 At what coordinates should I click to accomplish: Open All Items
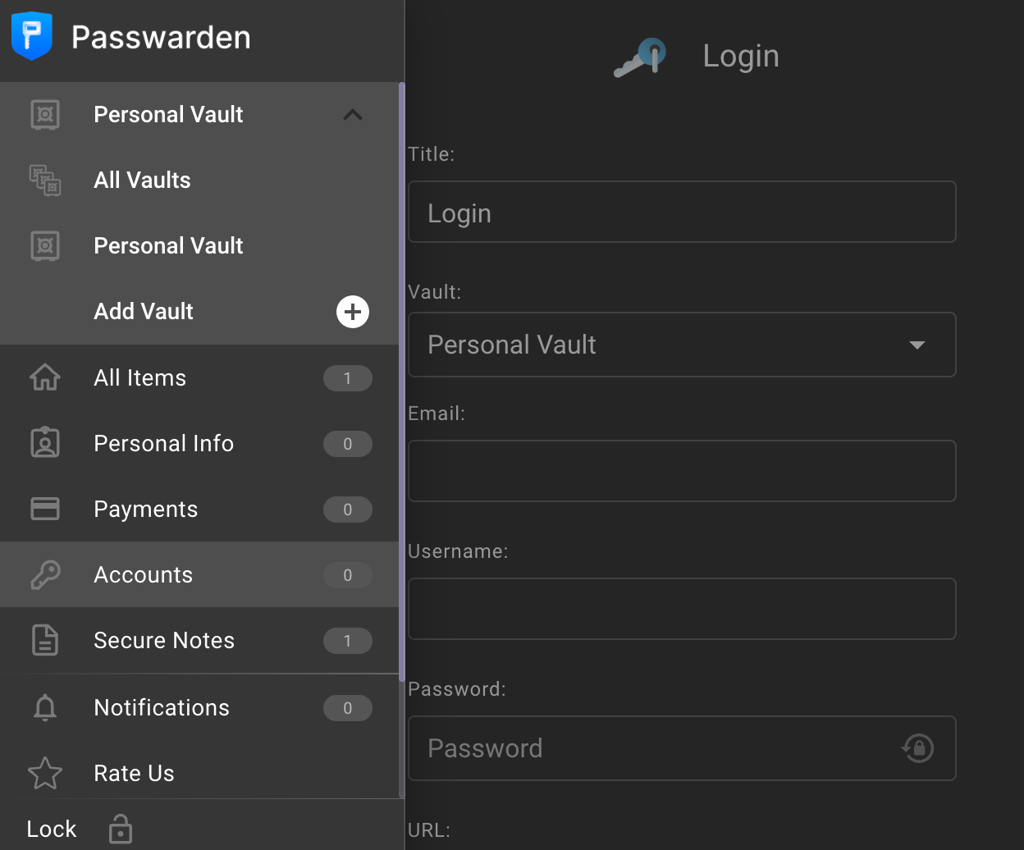pyautogui.click(x=199, y=378)
